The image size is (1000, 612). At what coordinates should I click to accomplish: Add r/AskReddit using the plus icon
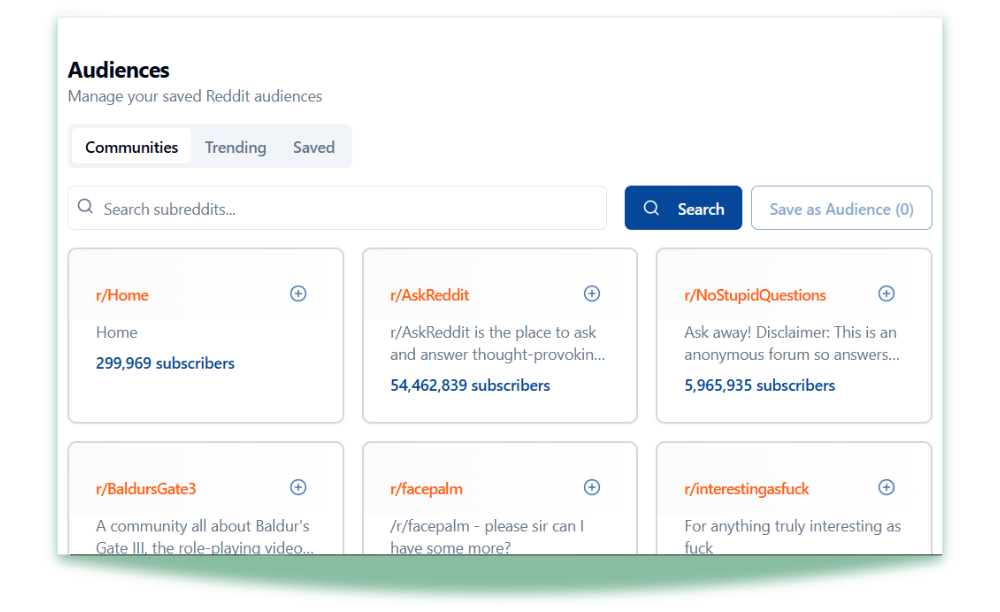coord(592,294)
